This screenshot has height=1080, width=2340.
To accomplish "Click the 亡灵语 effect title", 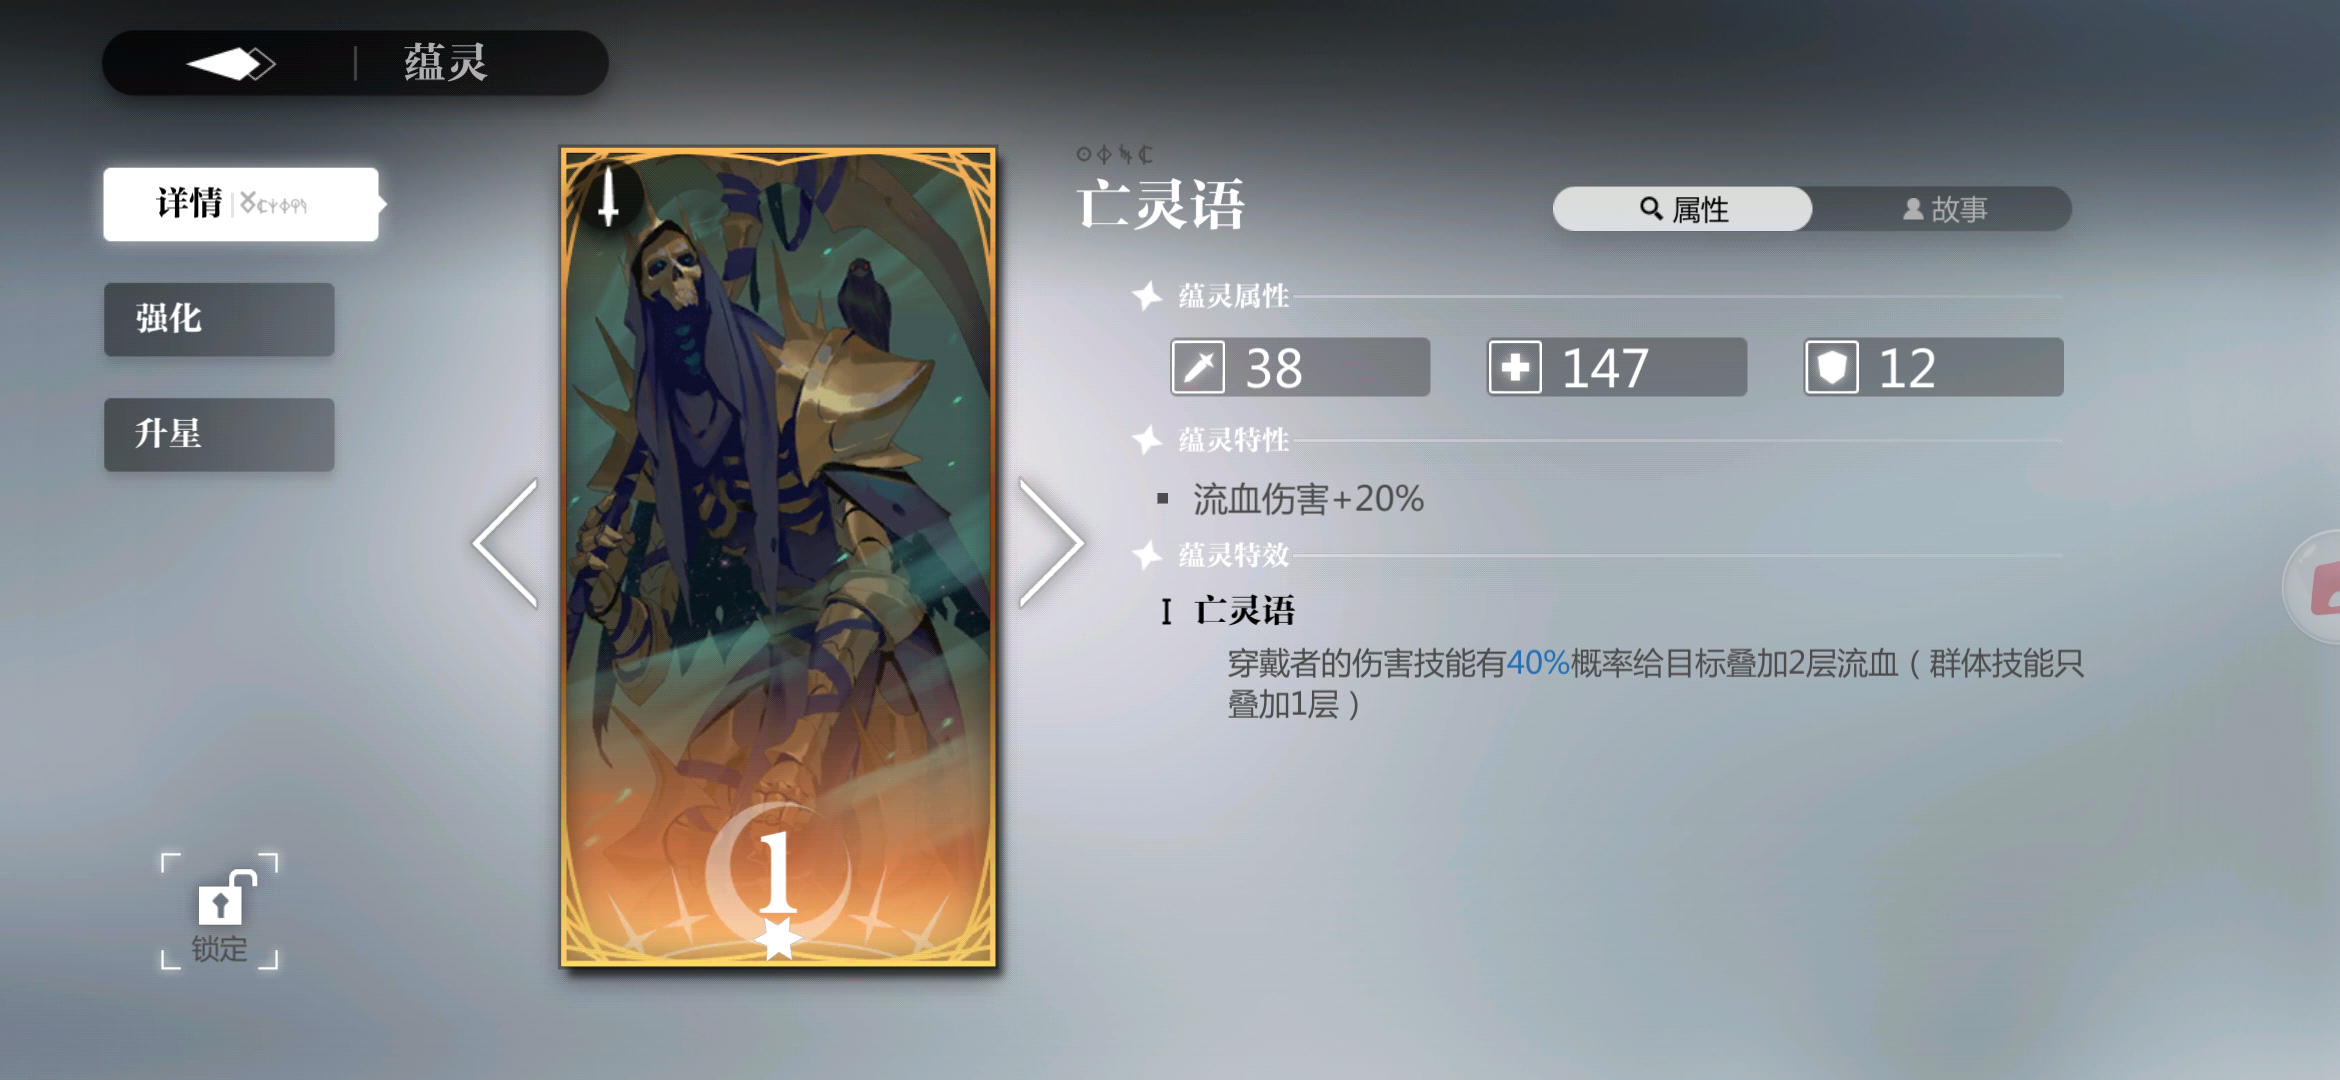I will pyautogui.click(x=1245, y=611).
